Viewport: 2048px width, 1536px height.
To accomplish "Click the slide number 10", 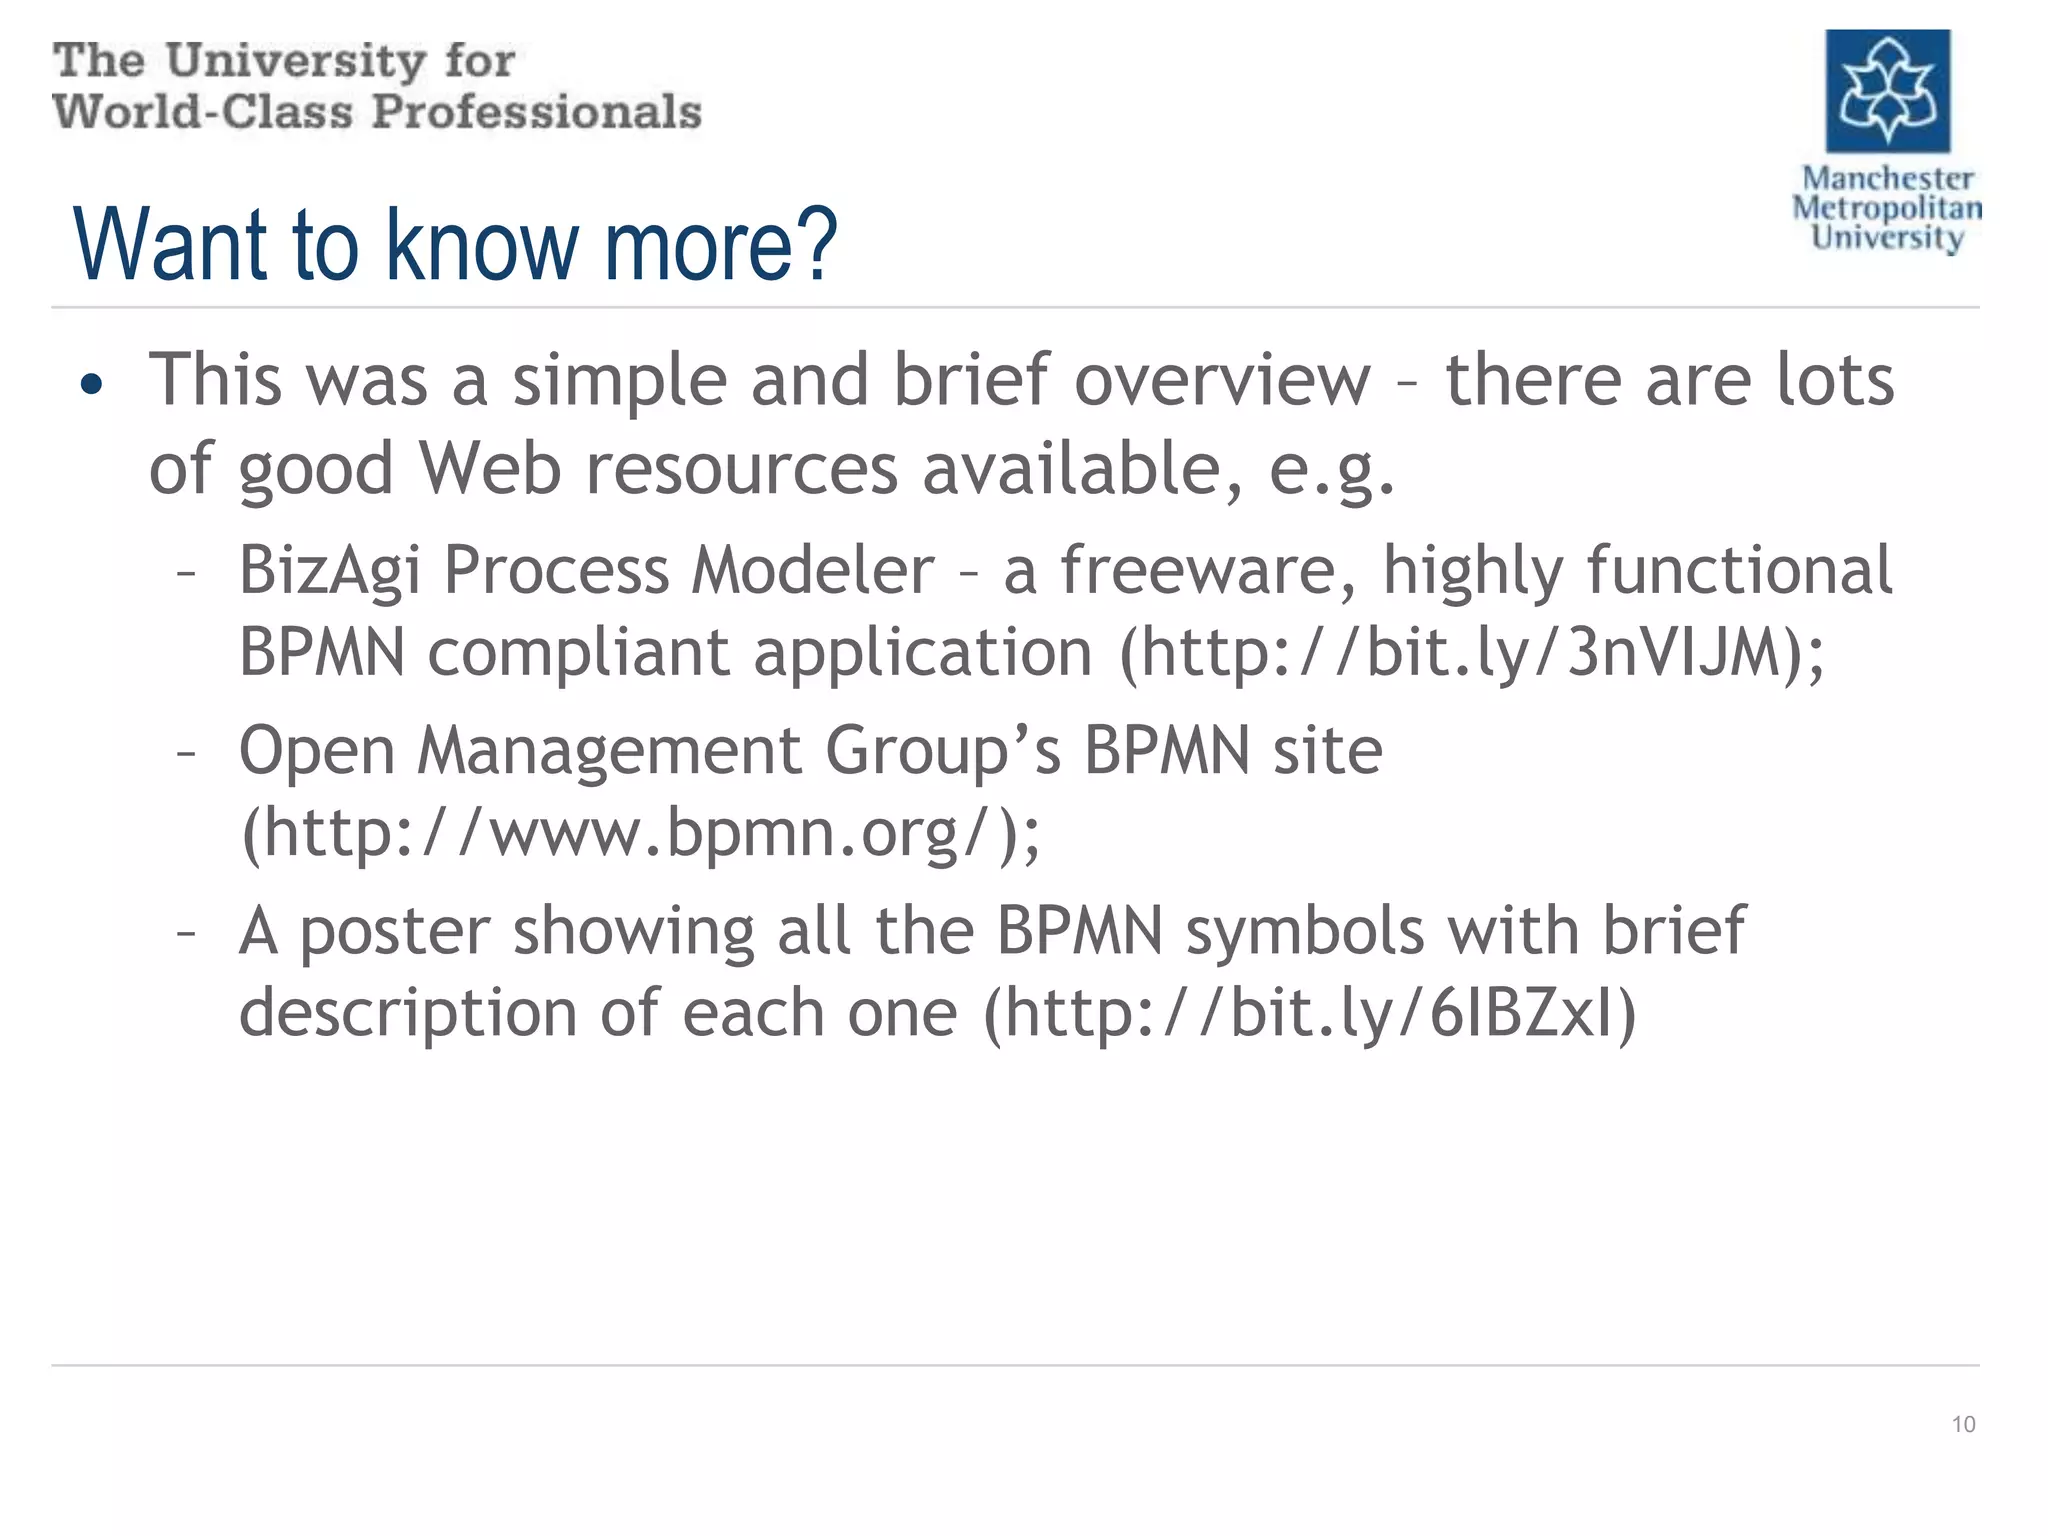I will (1963, 1424).
